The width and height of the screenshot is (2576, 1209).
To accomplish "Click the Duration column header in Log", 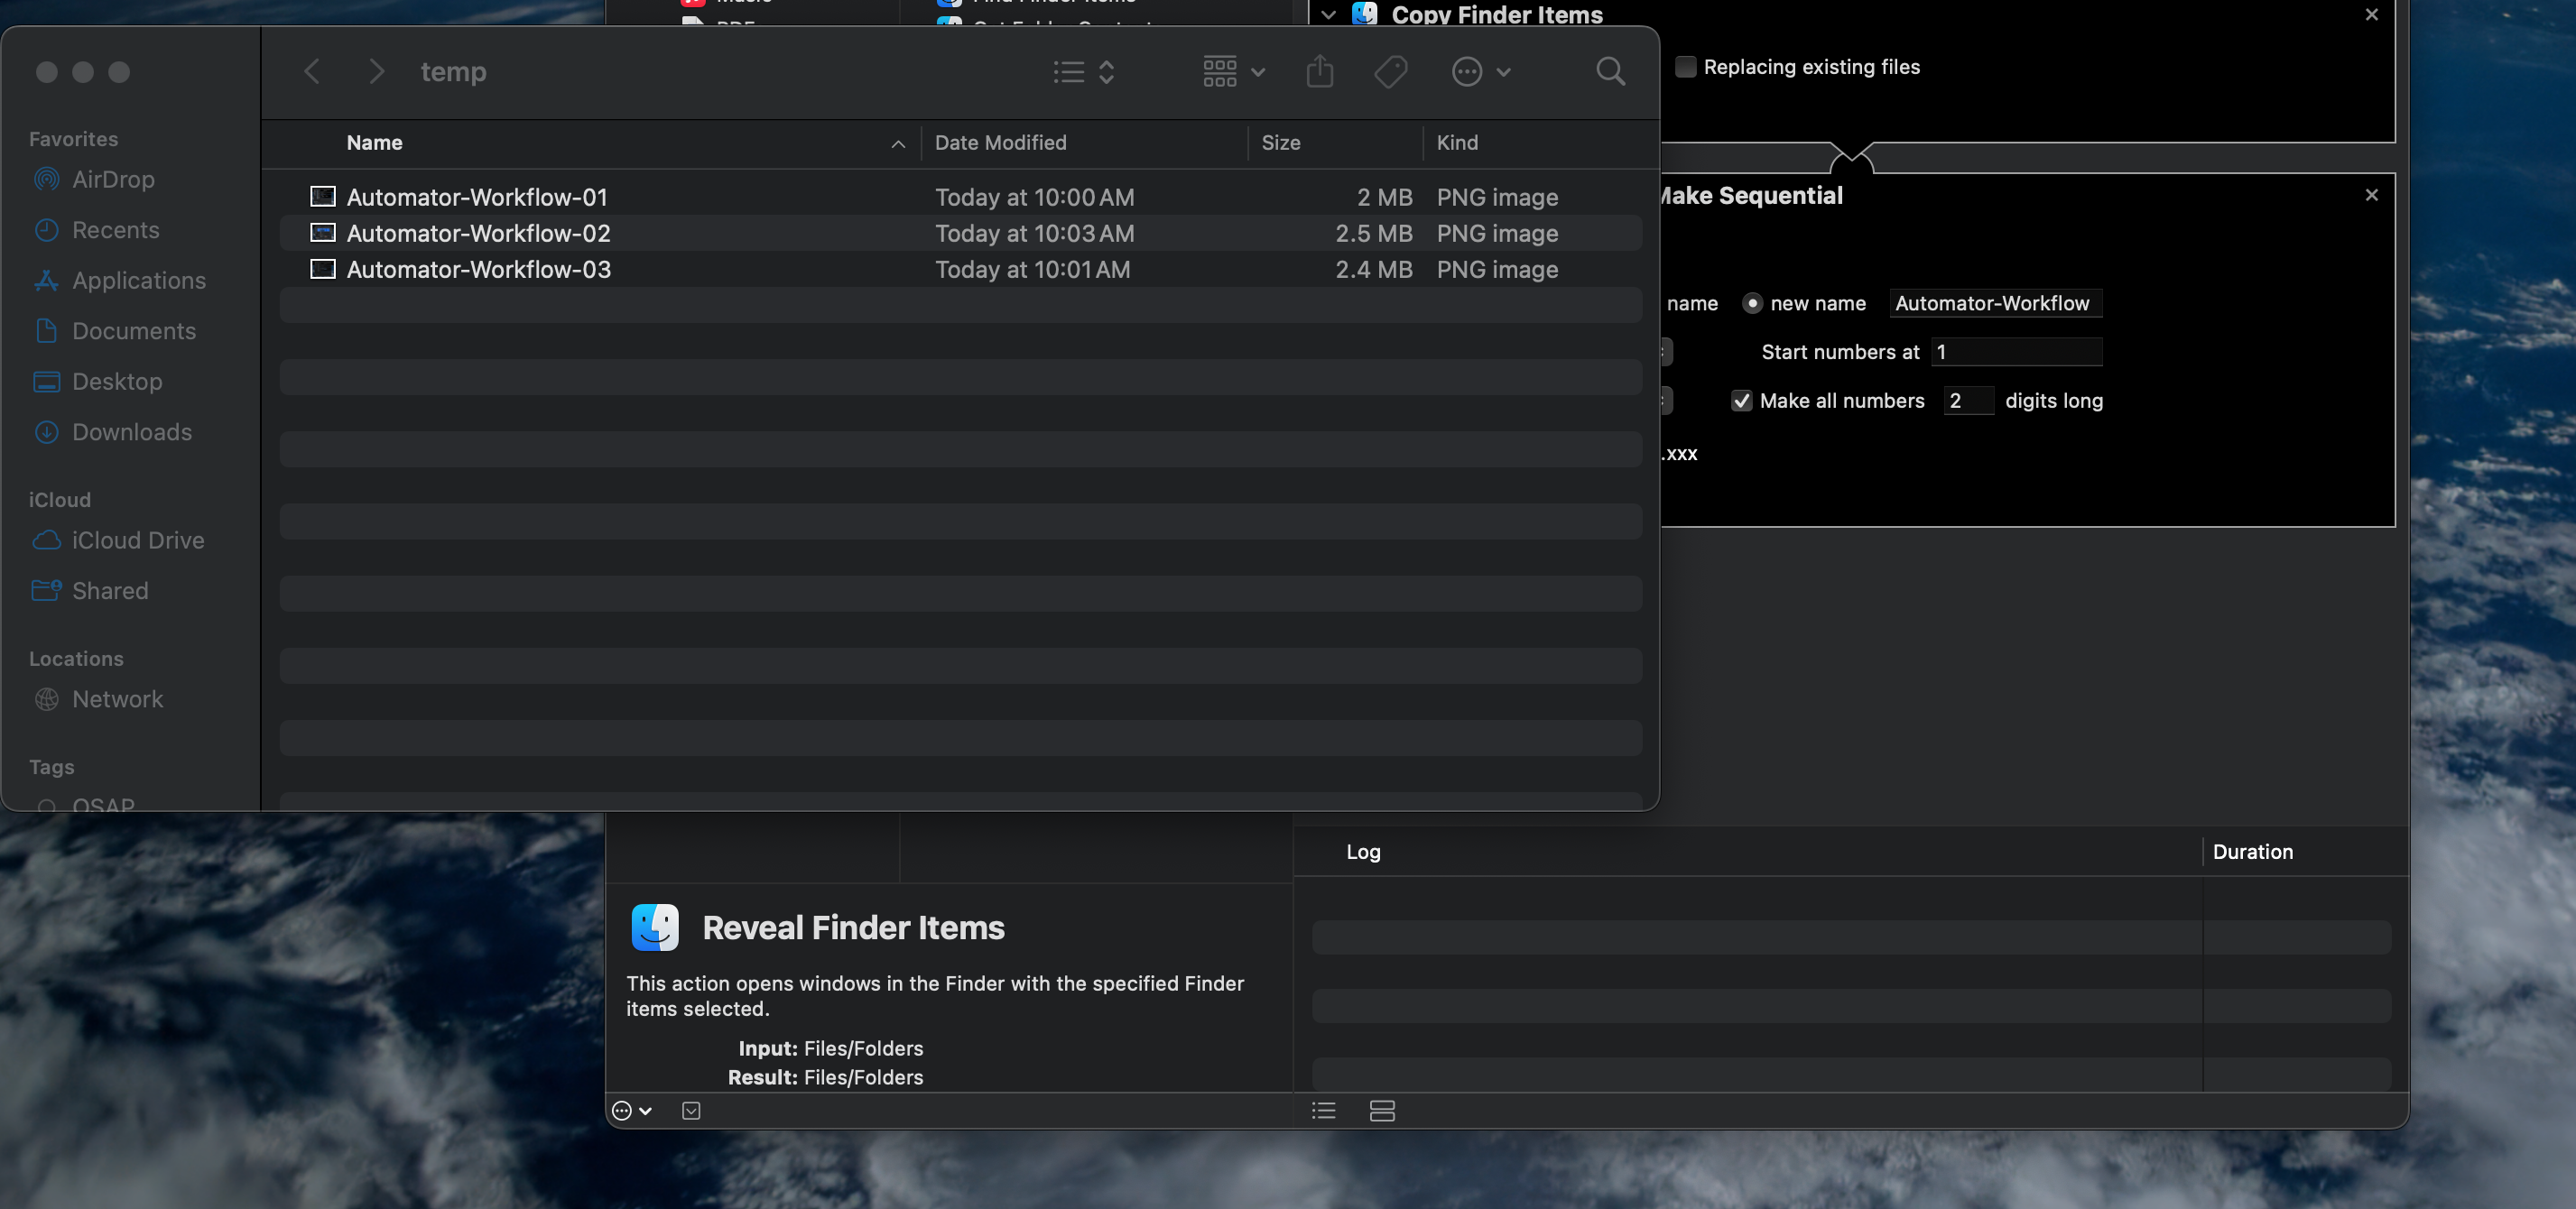I will click(x=2252, y=852).
